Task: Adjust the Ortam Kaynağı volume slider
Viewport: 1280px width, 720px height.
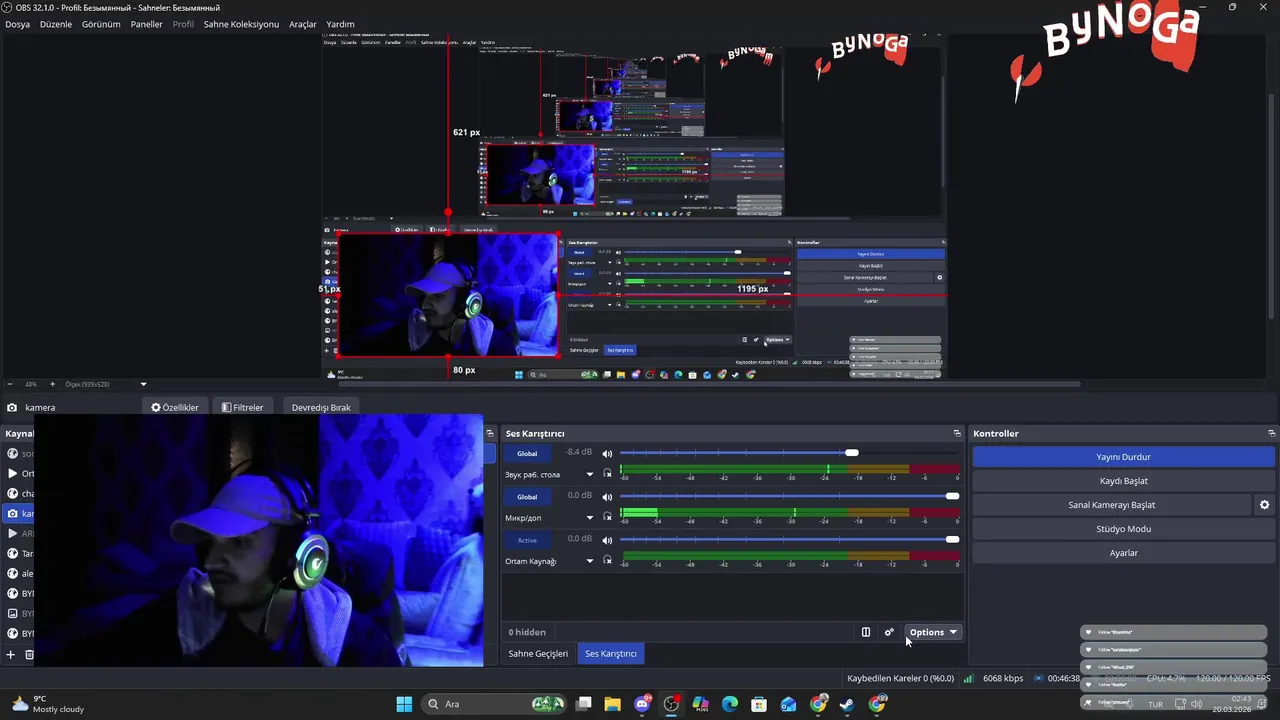Action: pyautogui.click(x=790, y=539)
